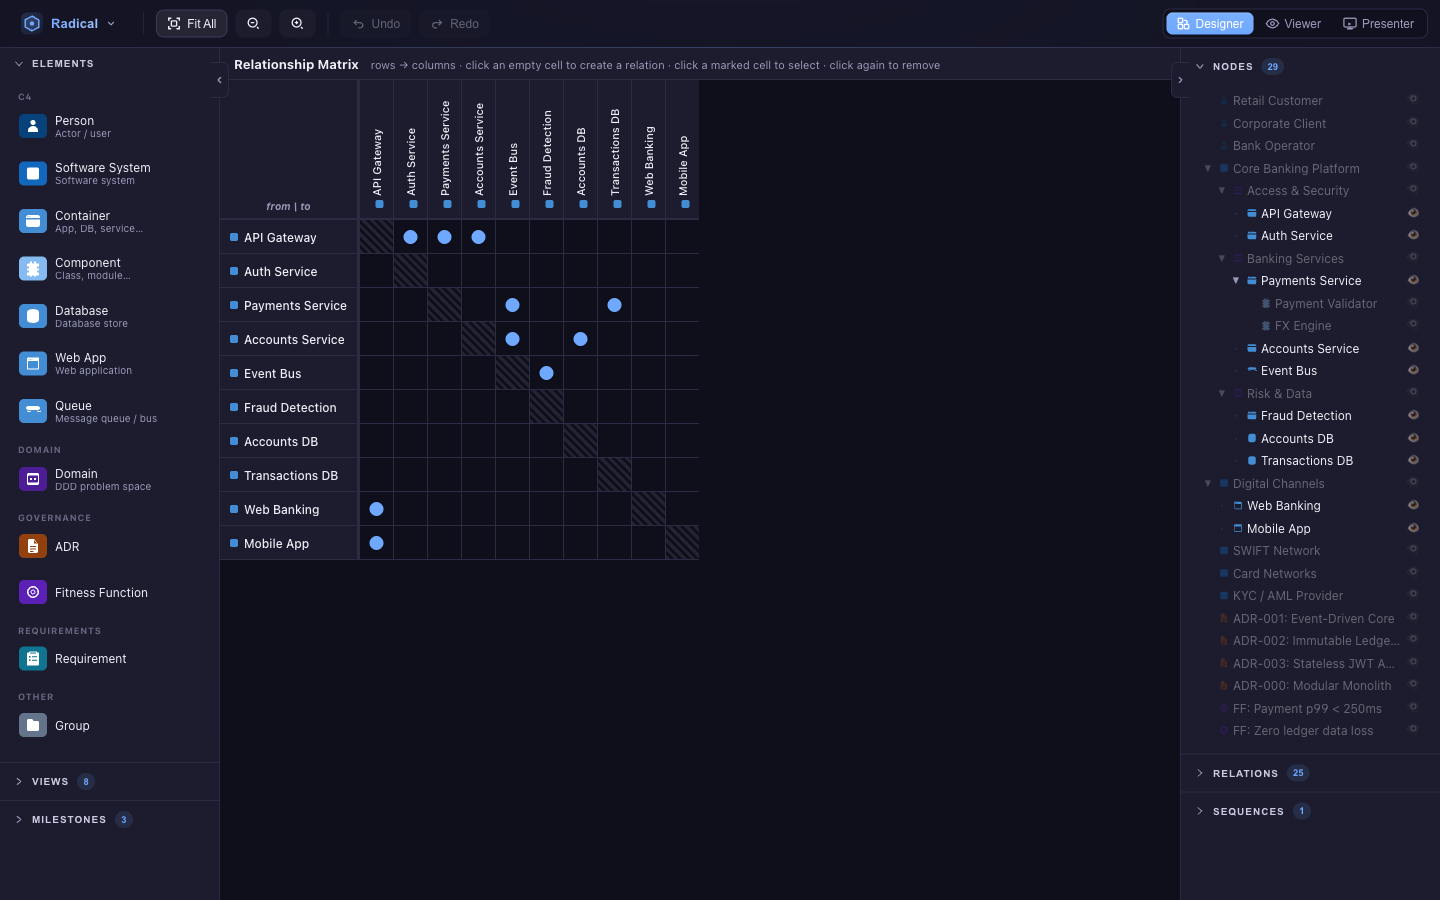
Task: Click the Fit All button
Action: coord(192,23)
